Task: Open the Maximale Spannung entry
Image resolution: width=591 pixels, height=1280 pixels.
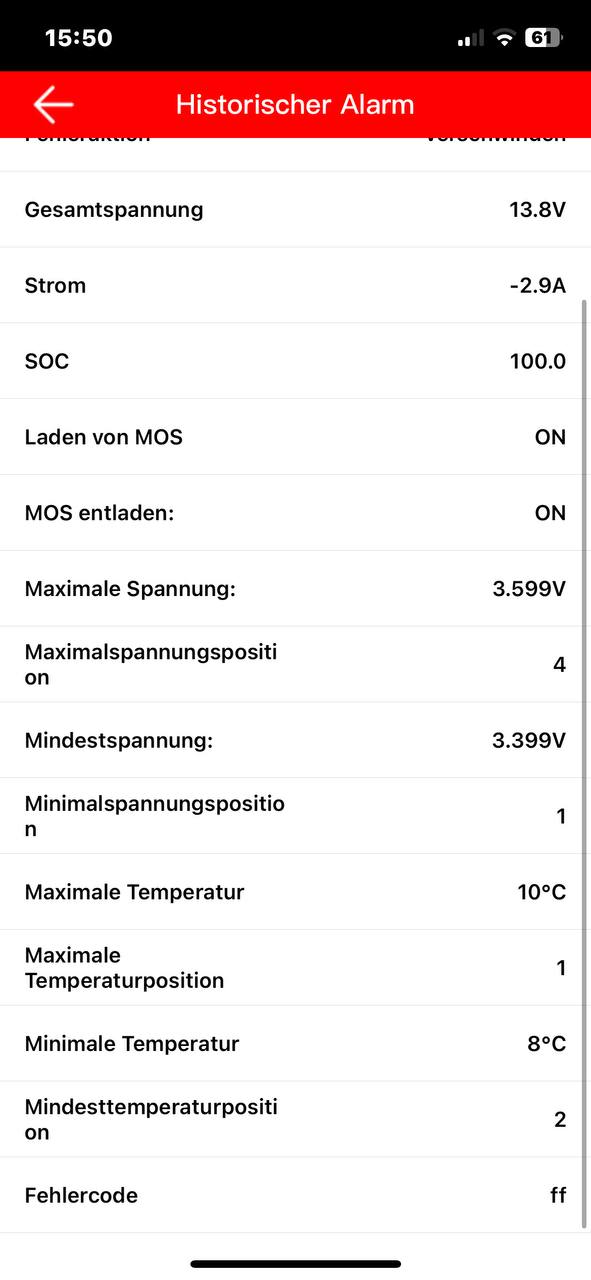Action: tap(295, 589)
